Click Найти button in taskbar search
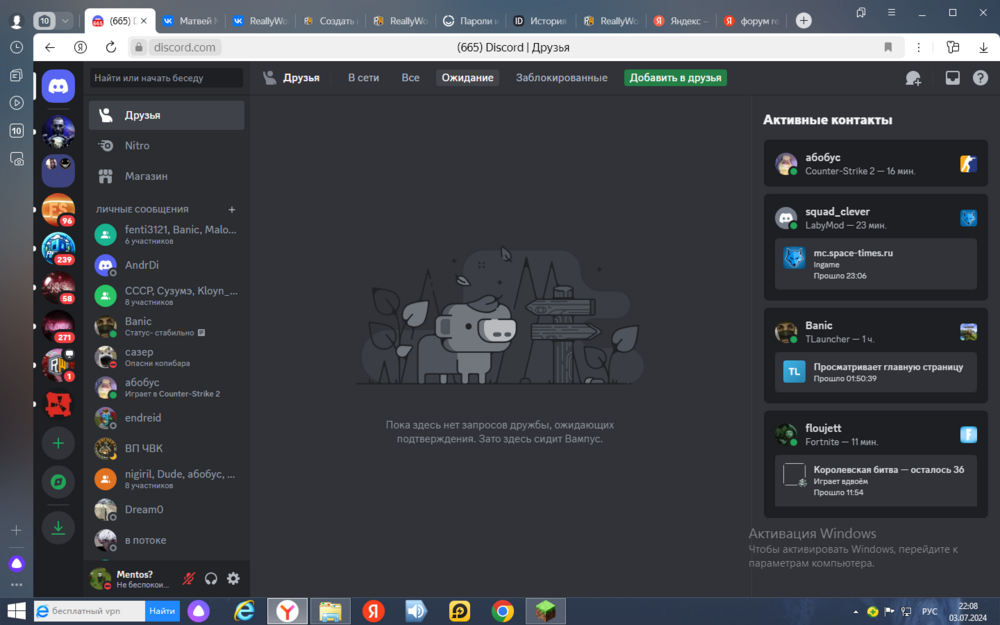1000x625 pixels. coord(162,611)
